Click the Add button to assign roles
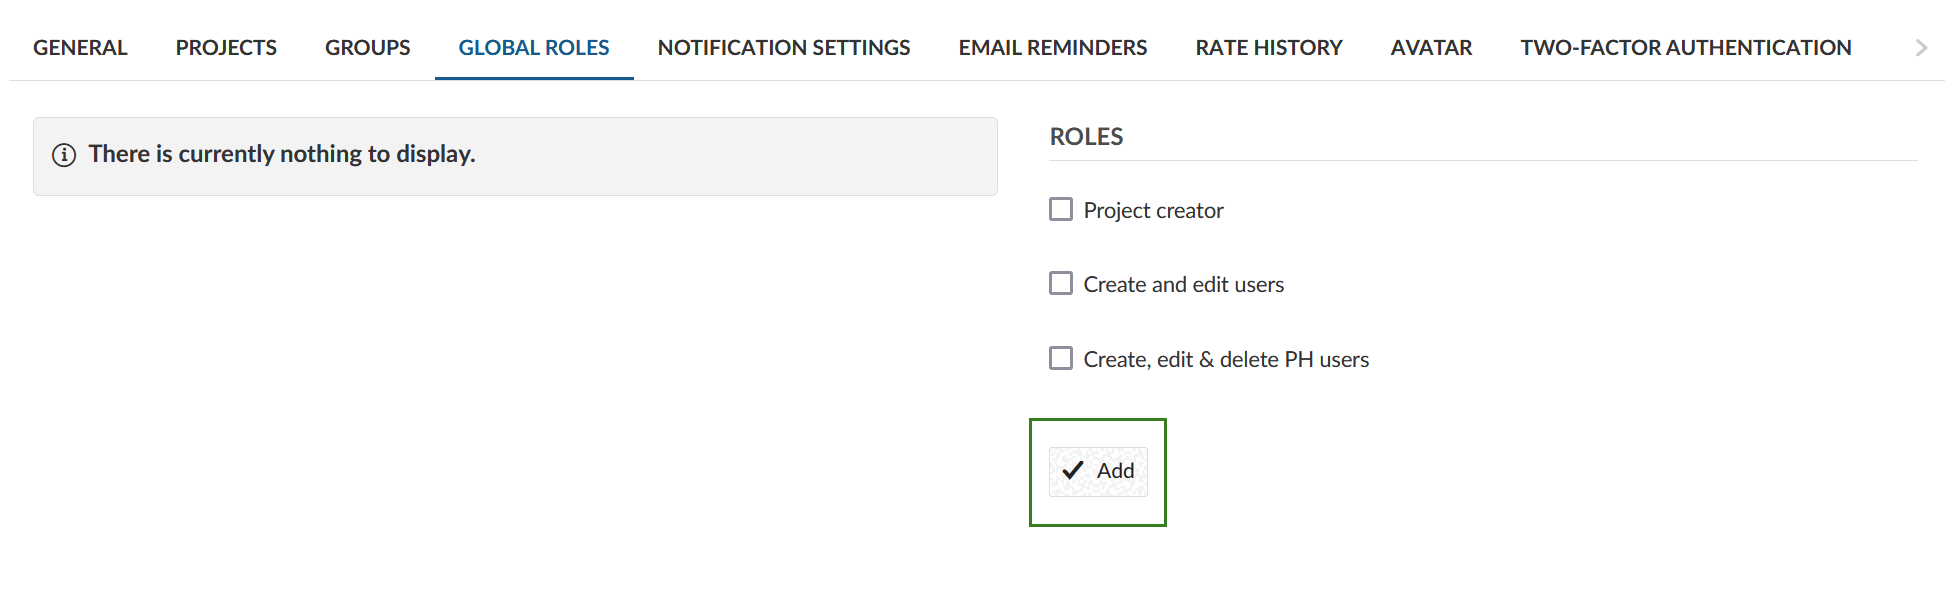The image size is (1951, 595). (1097, 470)
